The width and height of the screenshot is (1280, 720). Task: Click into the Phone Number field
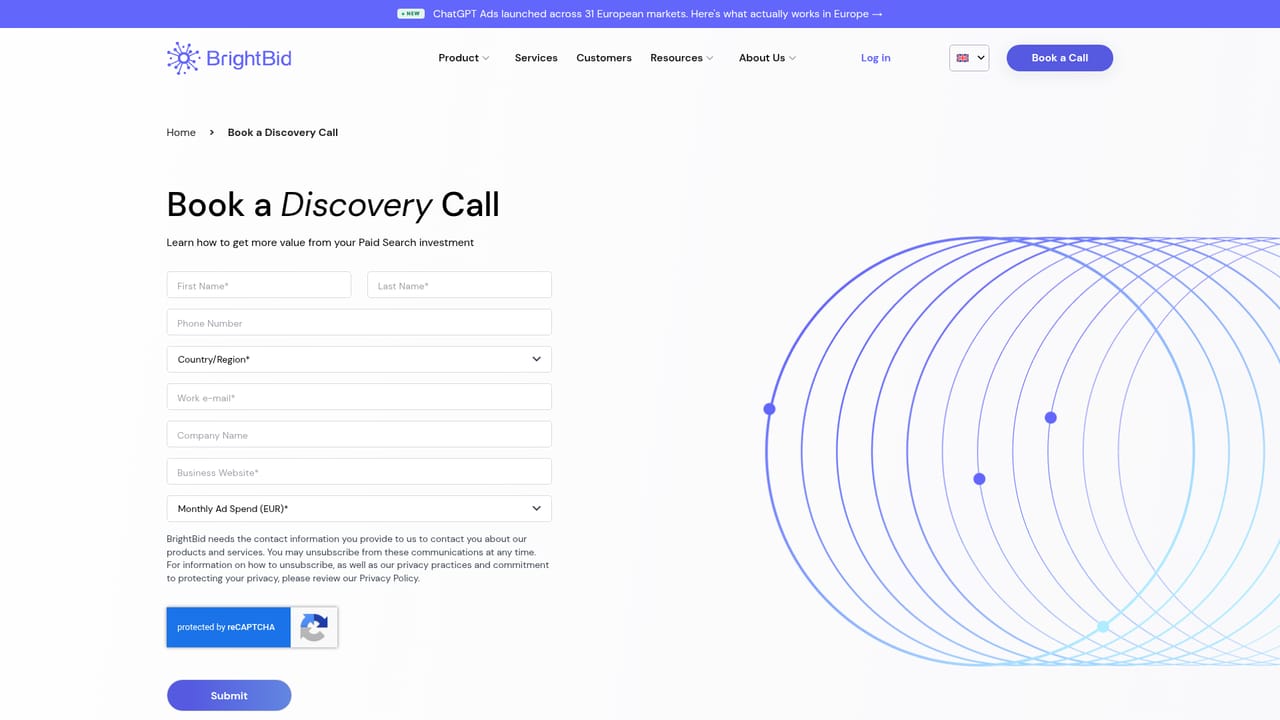(x=359, y=322)
